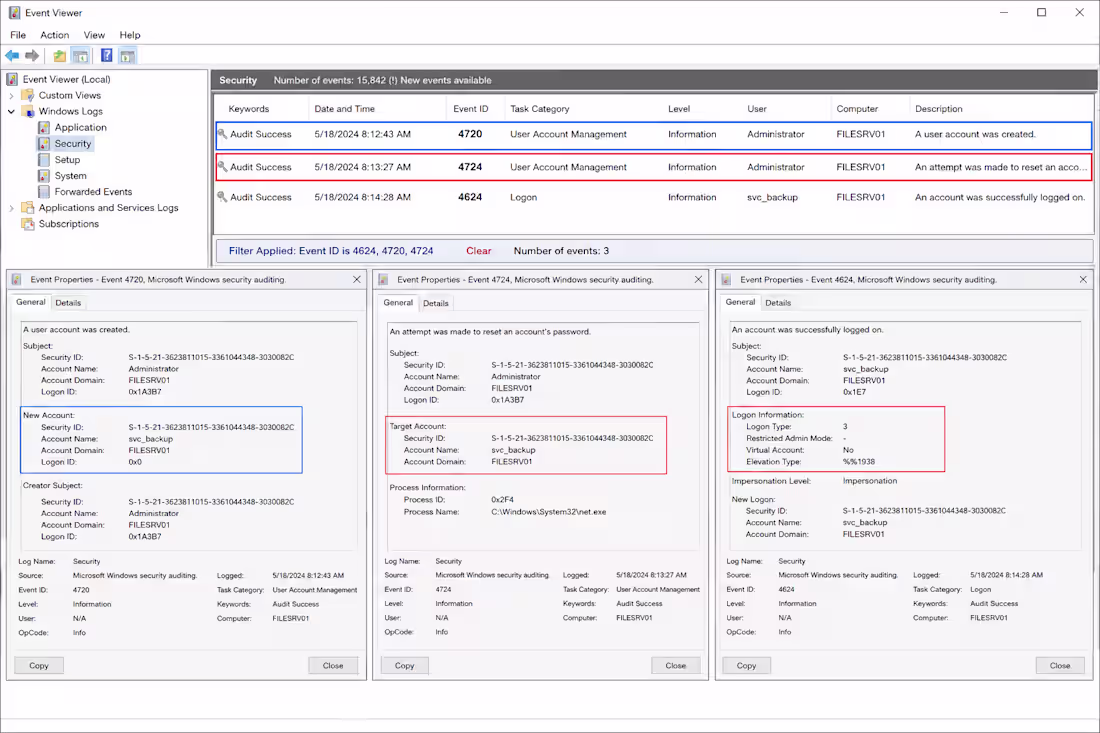Click the Custom Views folder icon

pos(27,95)
